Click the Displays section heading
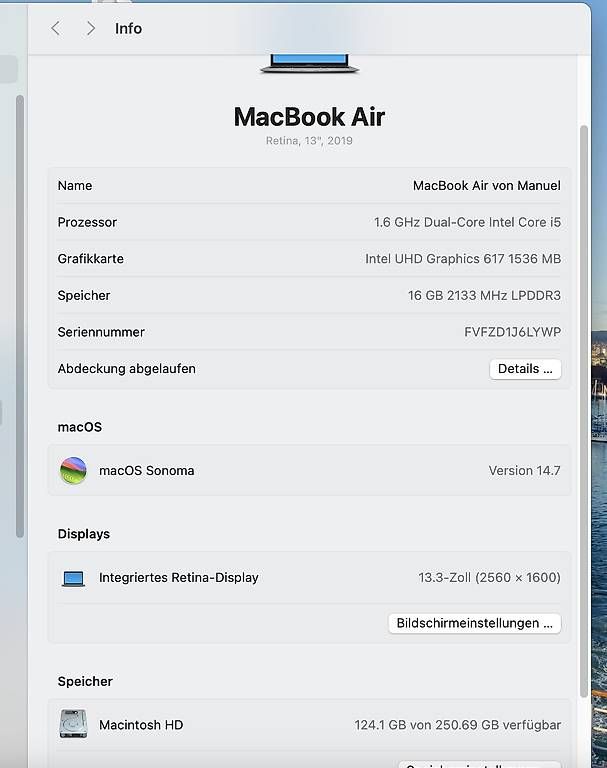607x768 pixels. point(84,534)
